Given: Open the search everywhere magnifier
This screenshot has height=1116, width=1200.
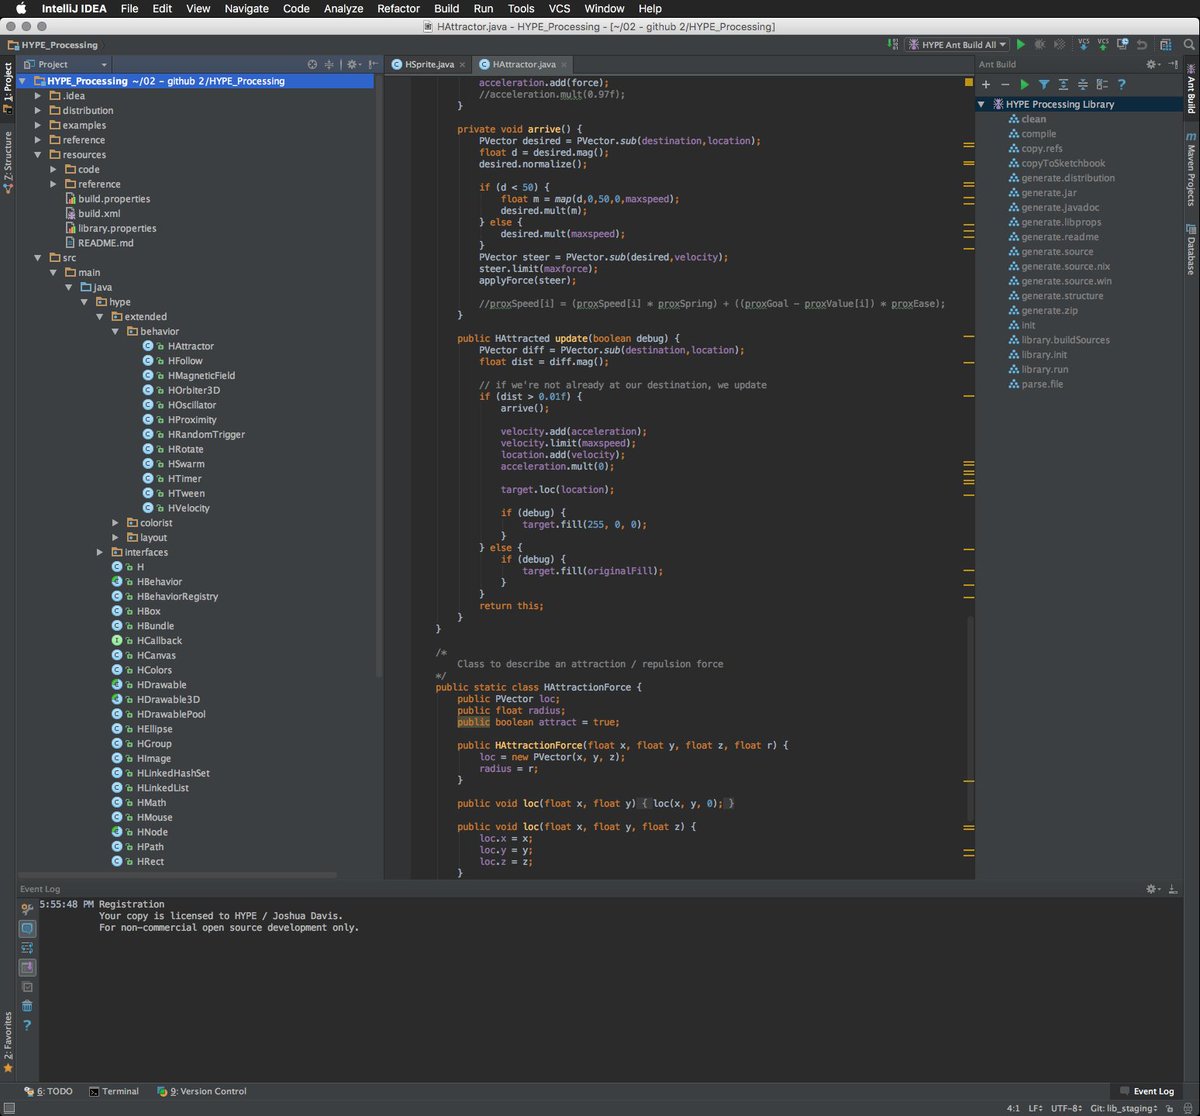Looking at the screenshot, I should (x=1187, y=45).
